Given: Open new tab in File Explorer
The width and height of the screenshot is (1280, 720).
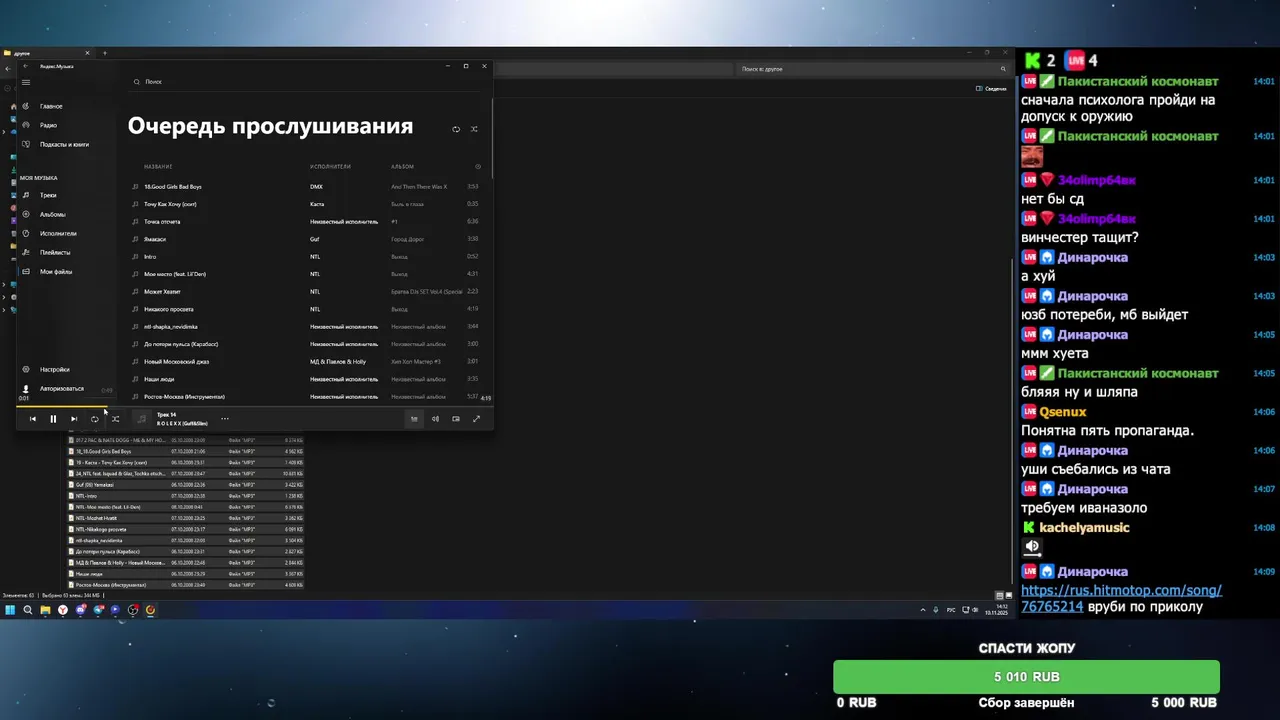Looking at the screenshot, I should tap(104, 53).
